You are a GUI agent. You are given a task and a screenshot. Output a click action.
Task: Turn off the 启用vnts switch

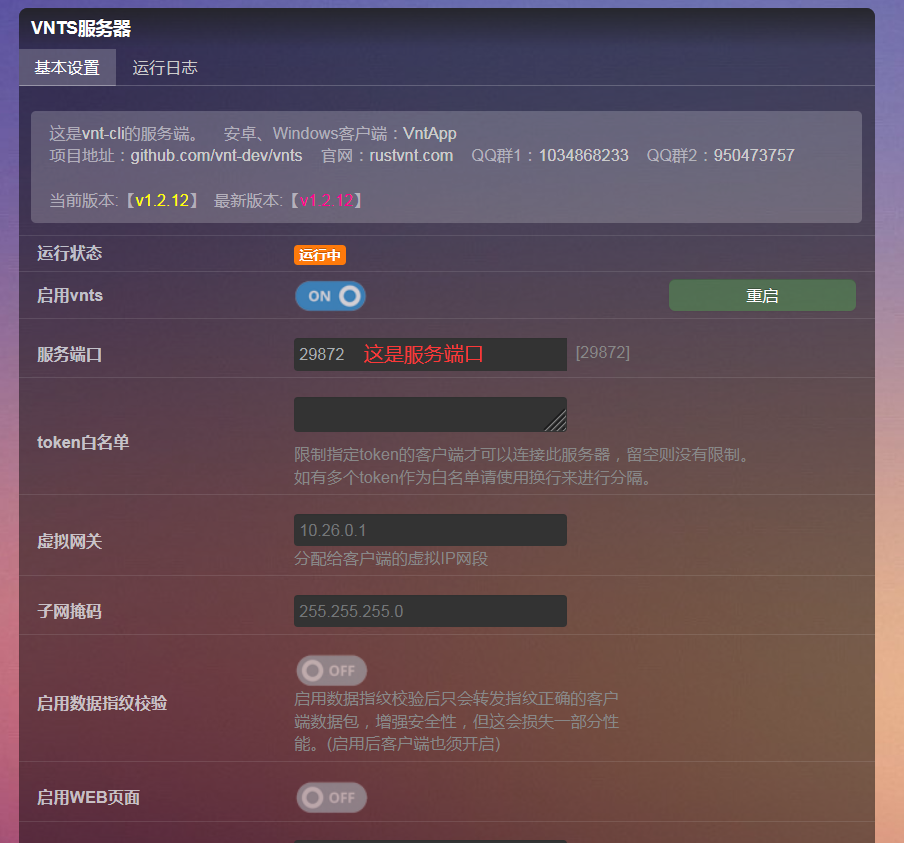pyautogui.click(x=330, y=296)
